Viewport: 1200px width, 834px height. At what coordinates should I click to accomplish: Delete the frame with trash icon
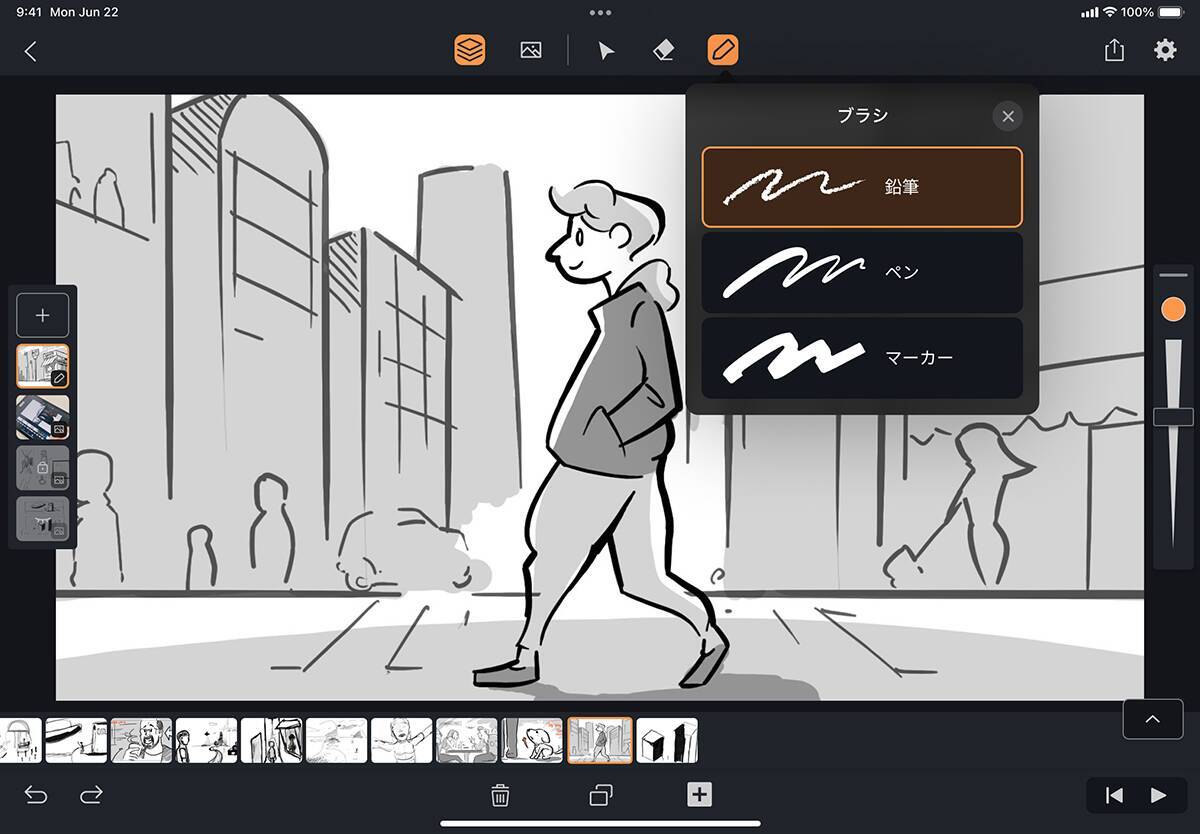(x=500, y=795)
